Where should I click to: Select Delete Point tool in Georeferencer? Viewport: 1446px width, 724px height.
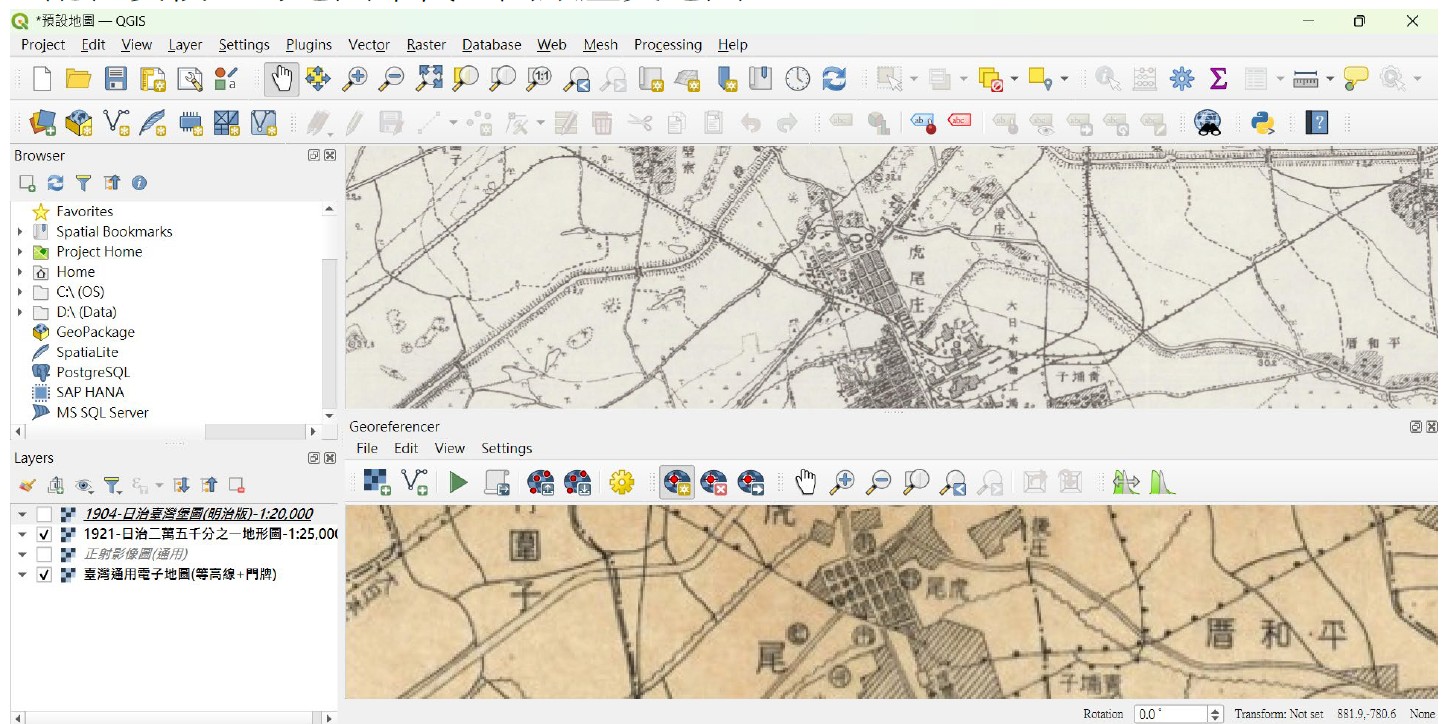714,483
